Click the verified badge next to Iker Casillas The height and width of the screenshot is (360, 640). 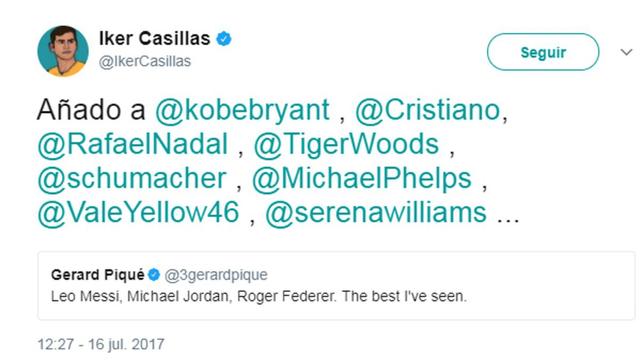point(224,39)
